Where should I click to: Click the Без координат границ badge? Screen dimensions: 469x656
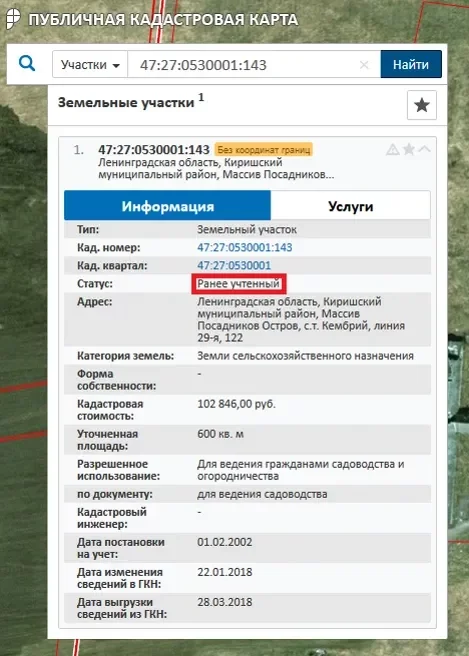(264, 150)
